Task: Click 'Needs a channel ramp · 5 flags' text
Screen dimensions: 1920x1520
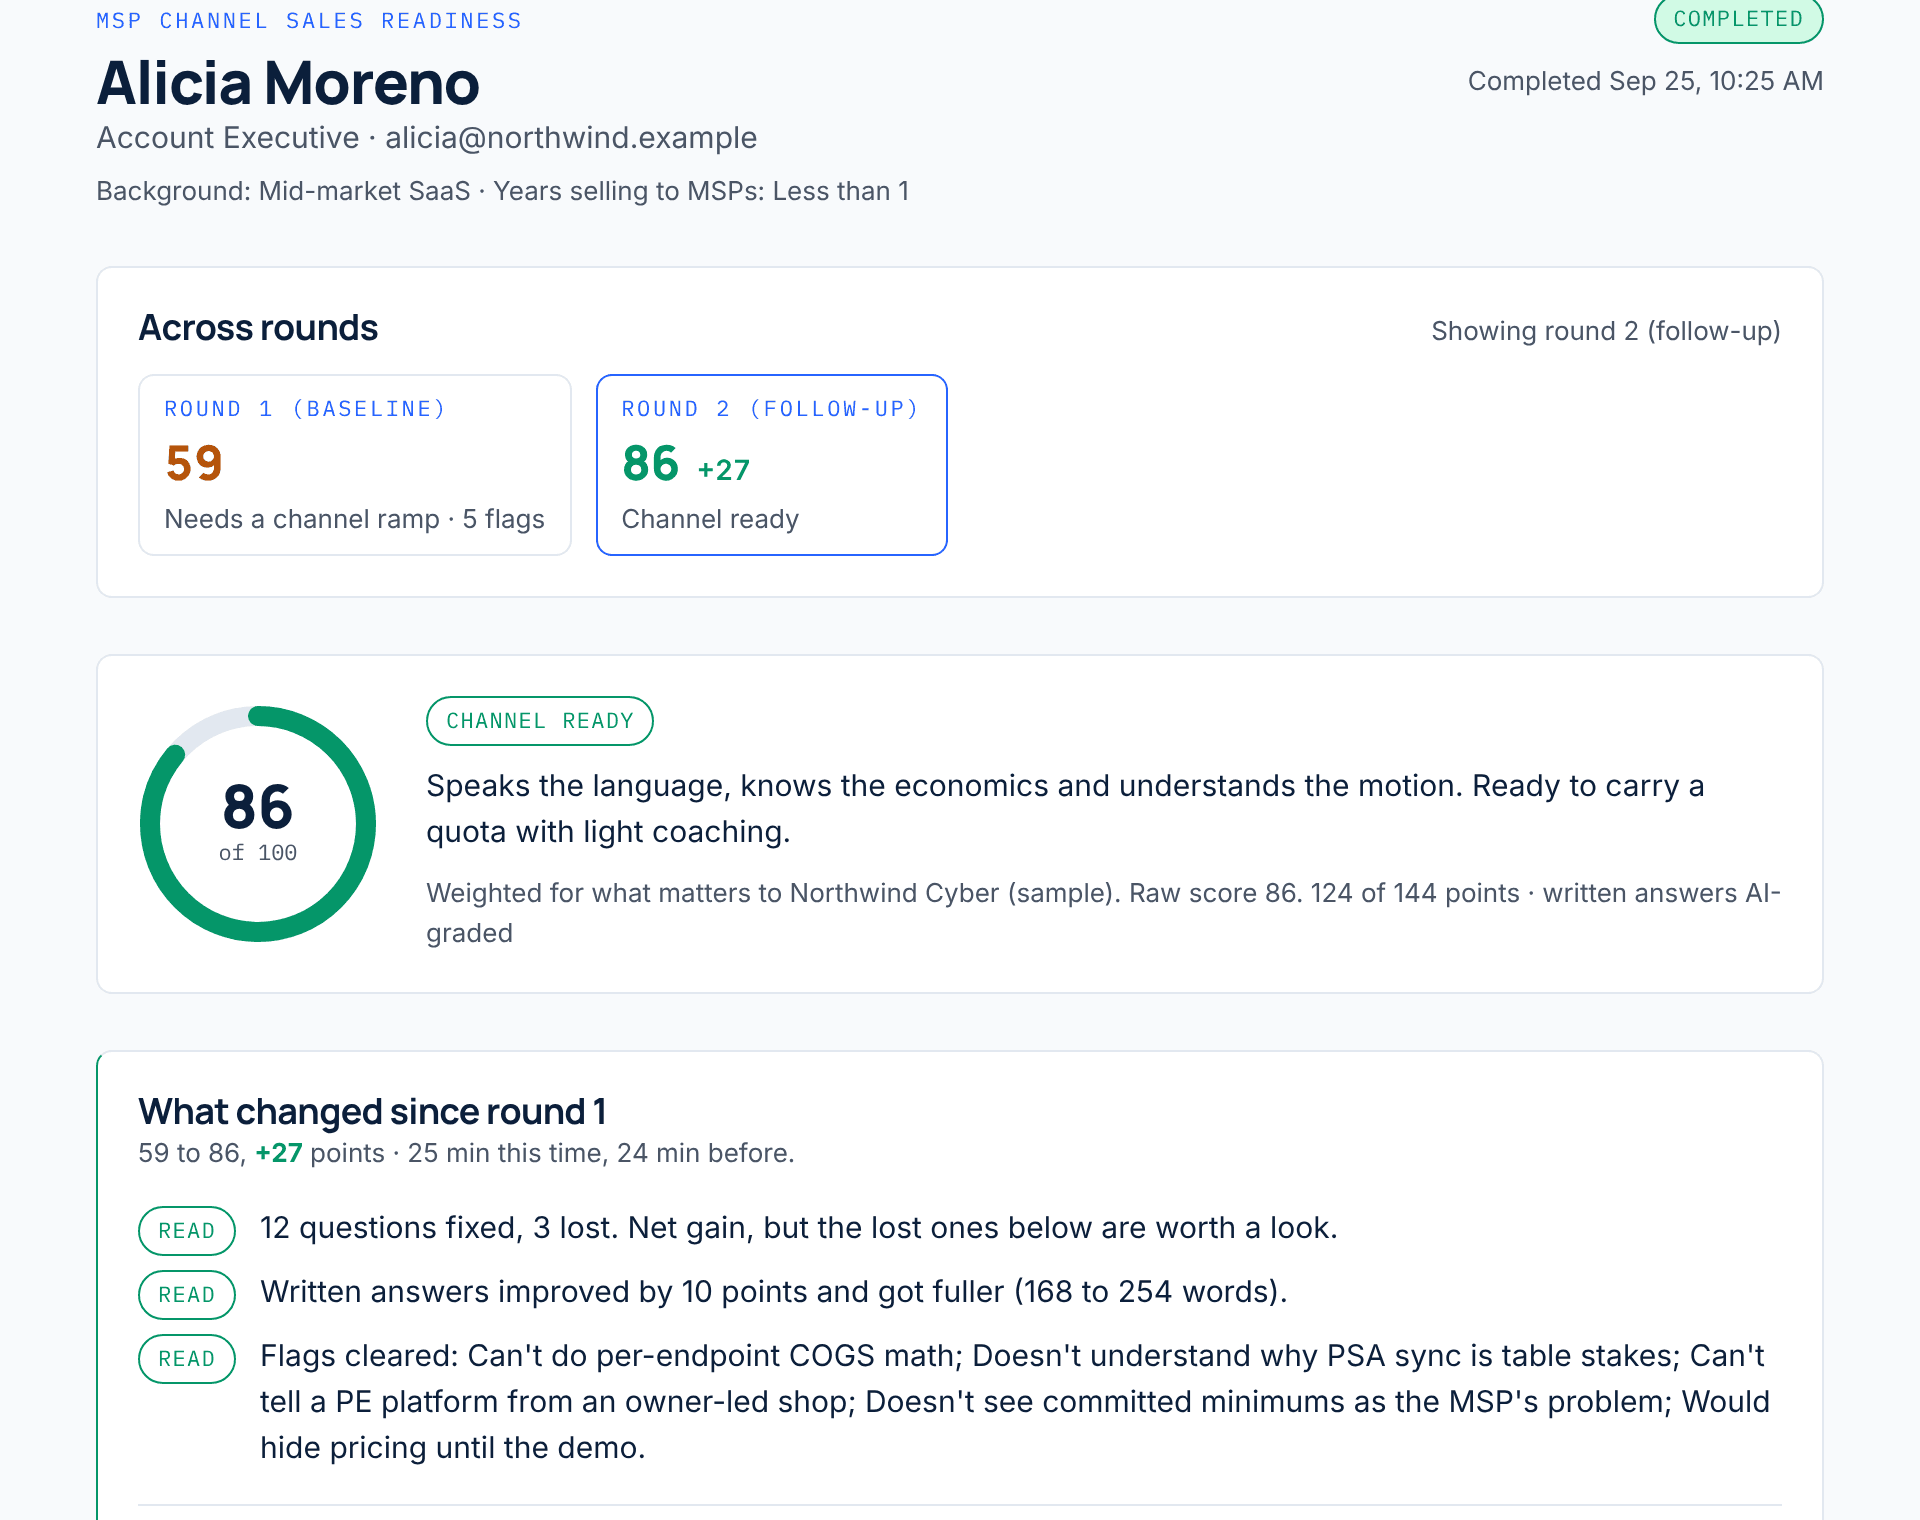Action: (355, 519)
